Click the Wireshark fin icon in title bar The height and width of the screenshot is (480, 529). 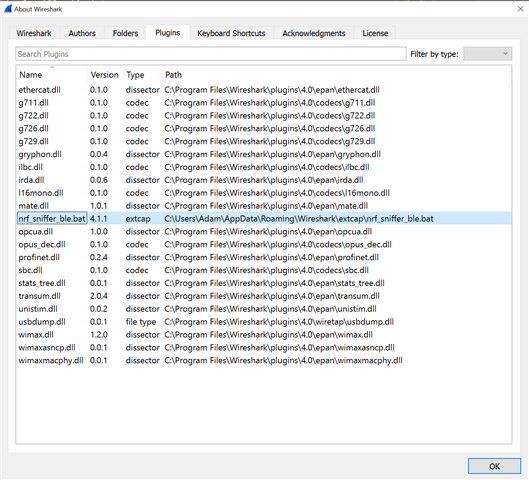point(8,9)
